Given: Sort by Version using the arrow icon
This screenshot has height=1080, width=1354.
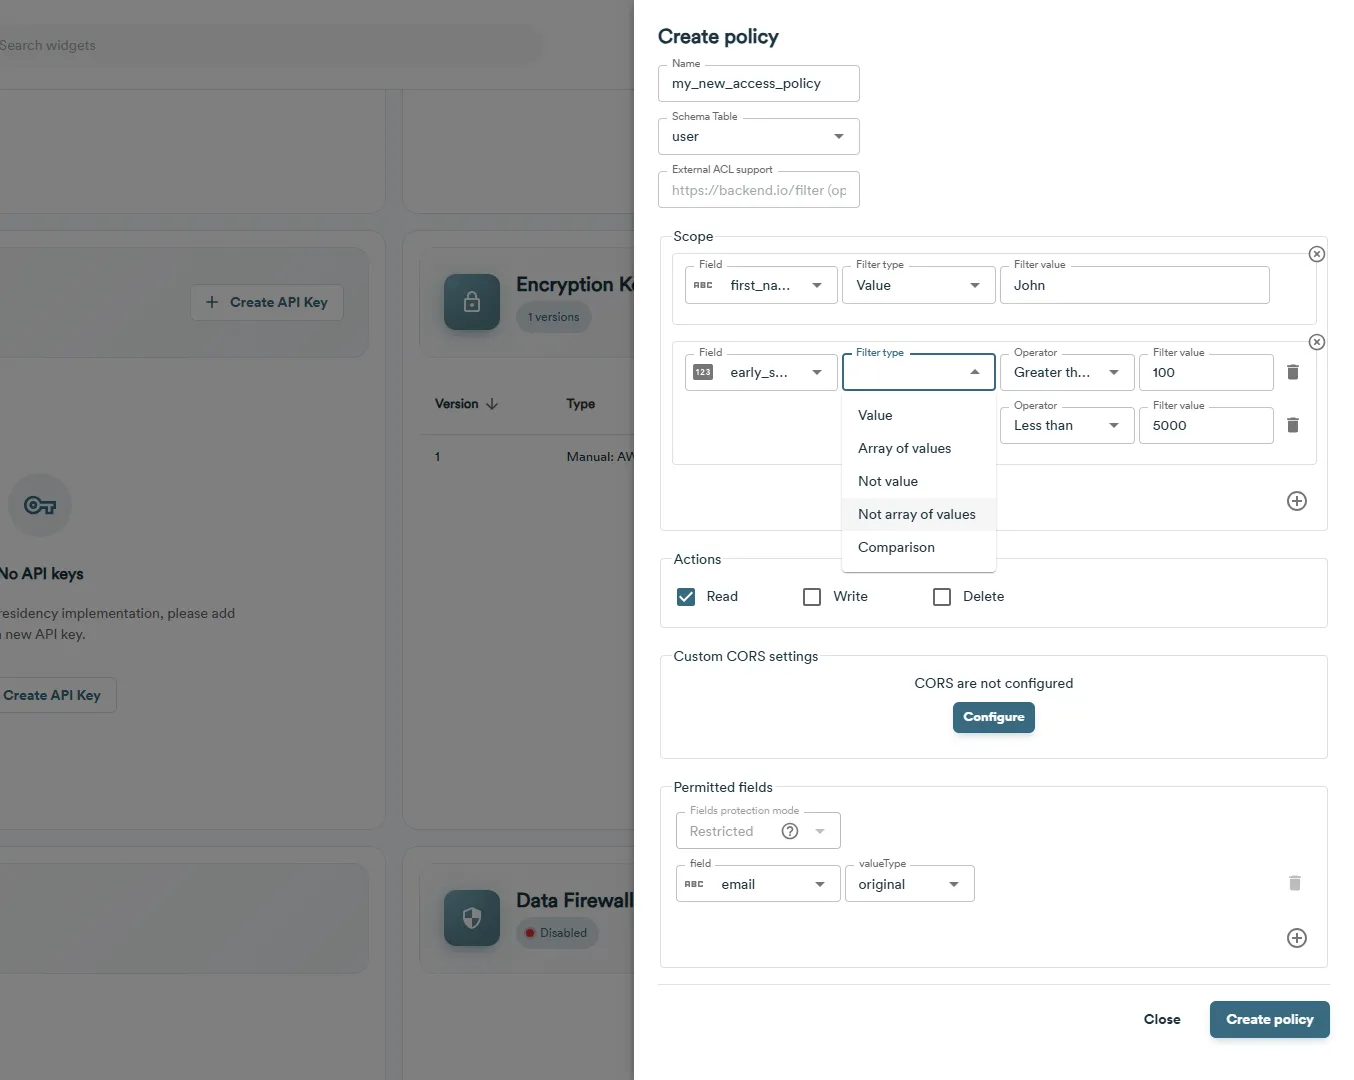Looking at the screenshot, I should (492, 404).
